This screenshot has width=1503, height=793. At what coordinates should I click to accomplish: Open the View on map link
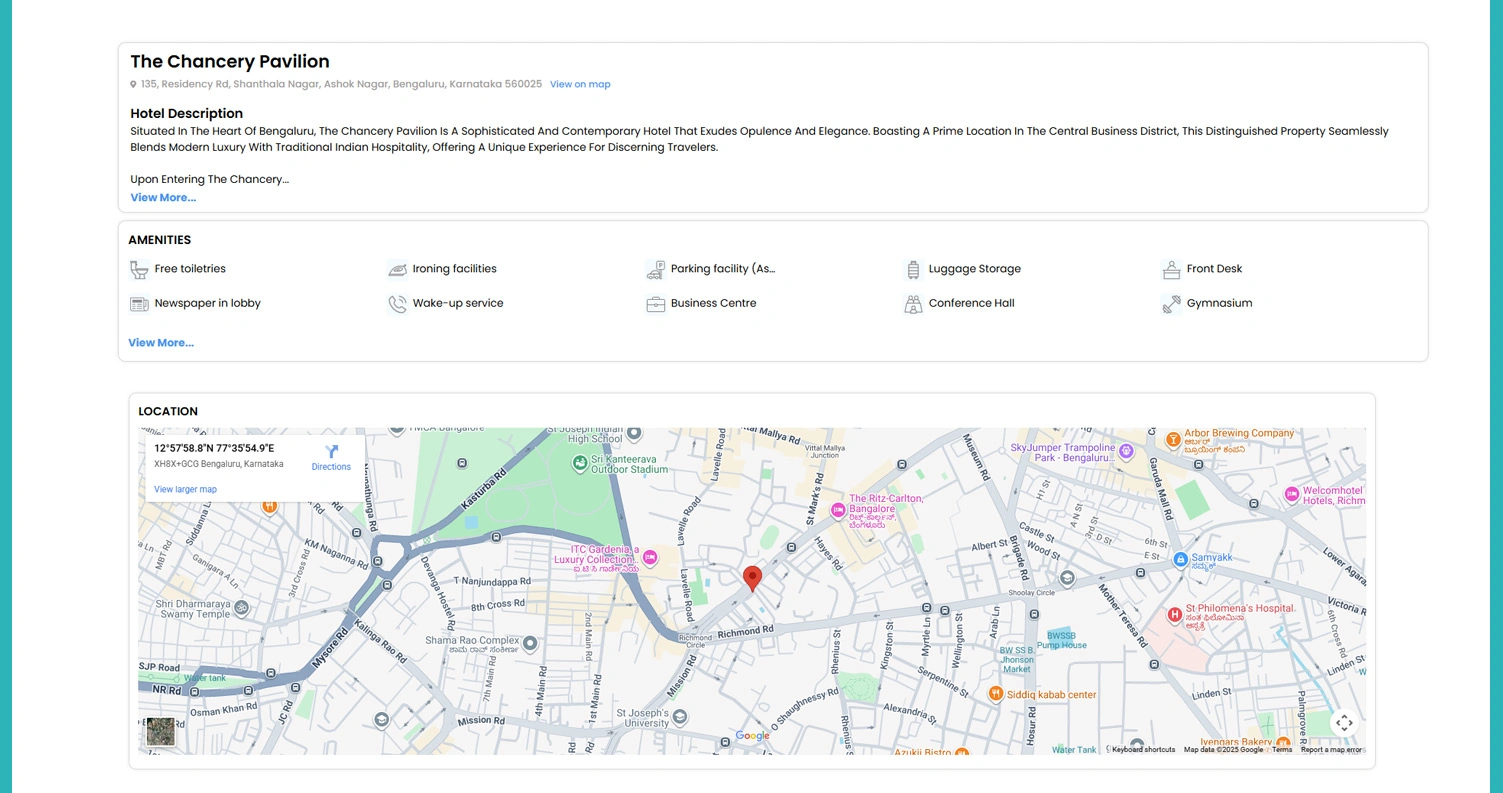tap(580, 84)
